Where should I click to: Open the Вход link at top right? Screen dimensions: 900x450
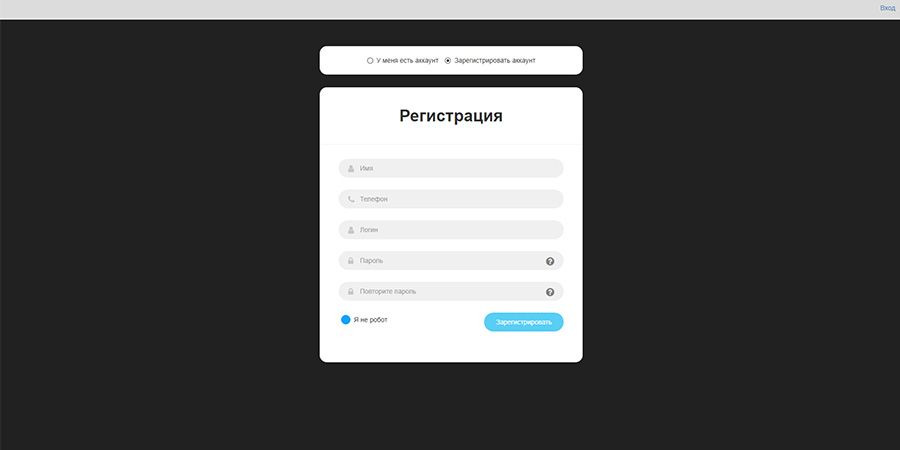pos(887,8)
